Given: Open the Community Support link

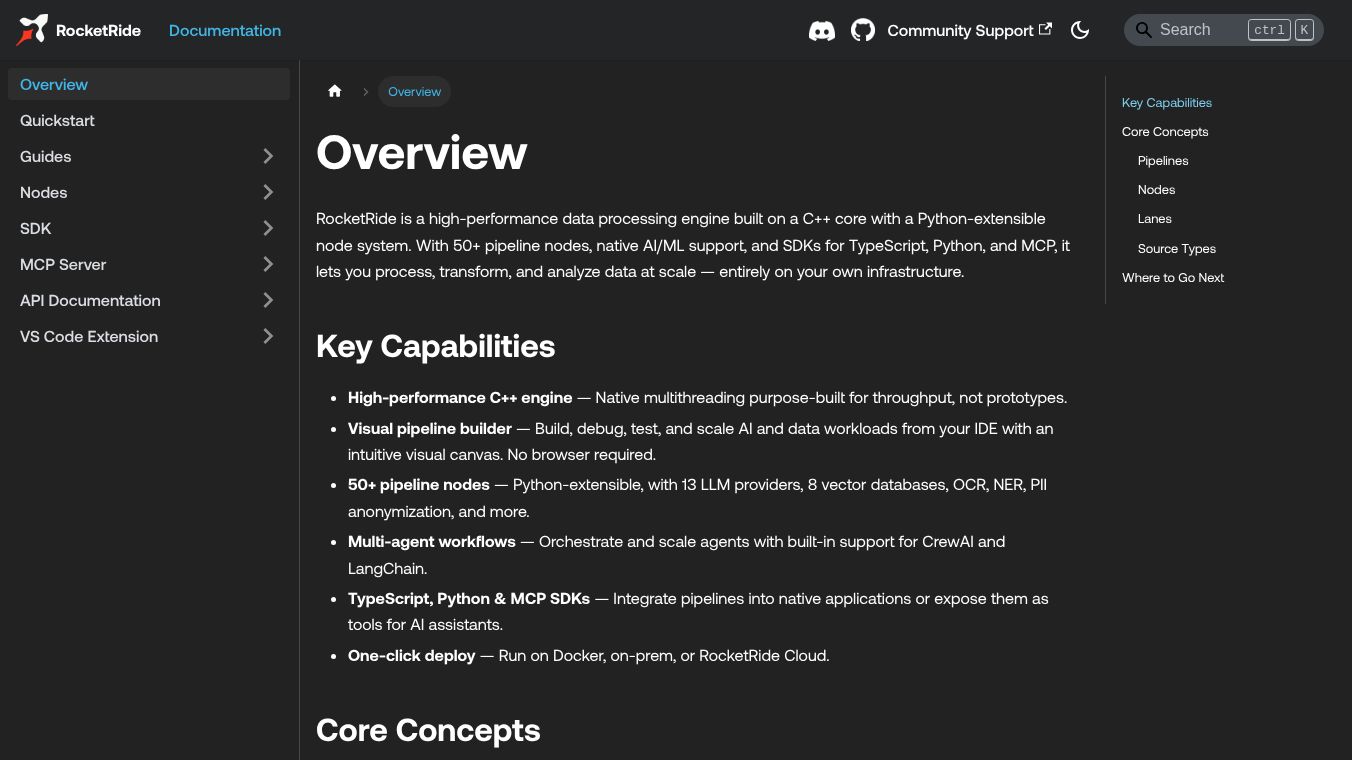Looking at the screenshot, I should pos(960,30).
